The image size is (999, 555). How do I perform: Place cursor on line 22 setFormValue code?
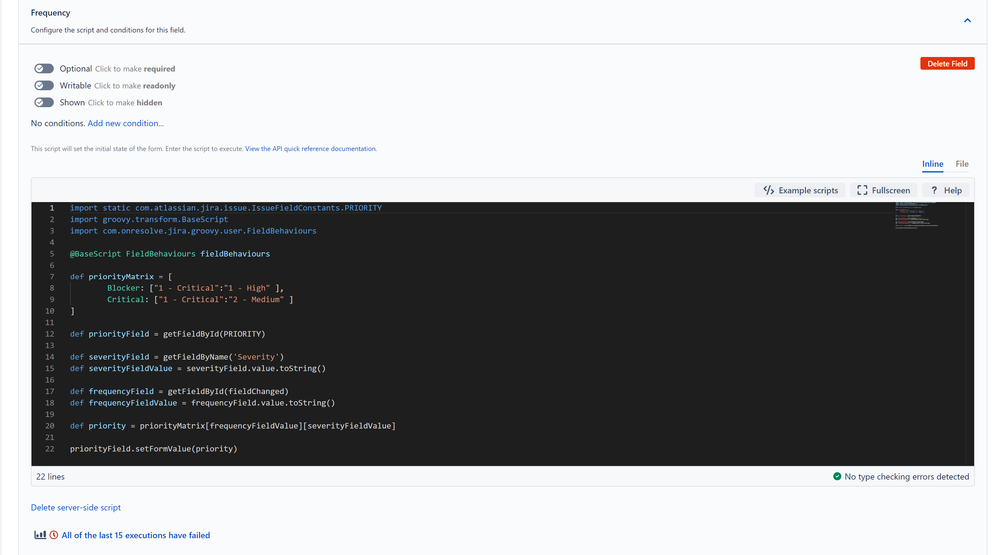coord(154,449)
